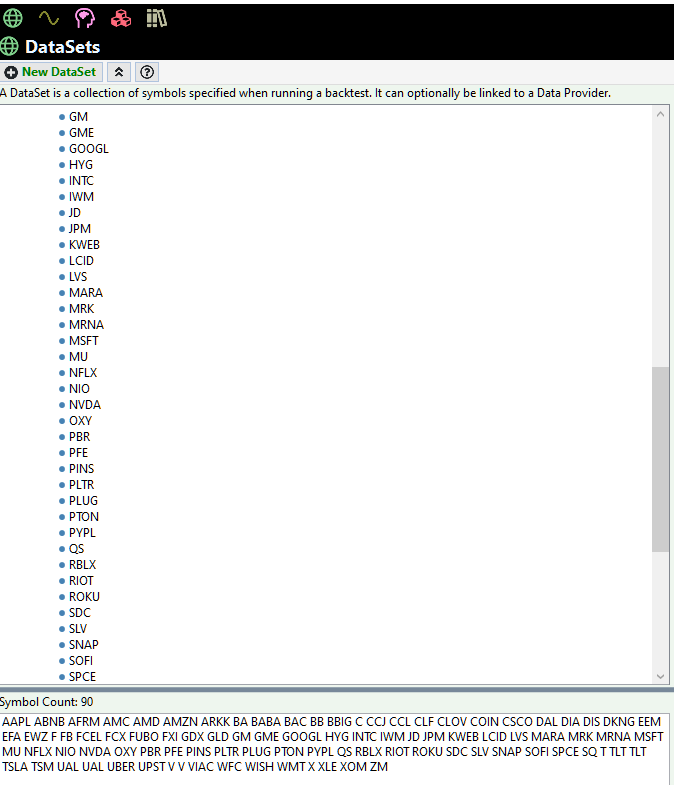Select MRK symbol in list
Image resolution: width=674 pixels, height=785 pixels.
tap(81, 309)
